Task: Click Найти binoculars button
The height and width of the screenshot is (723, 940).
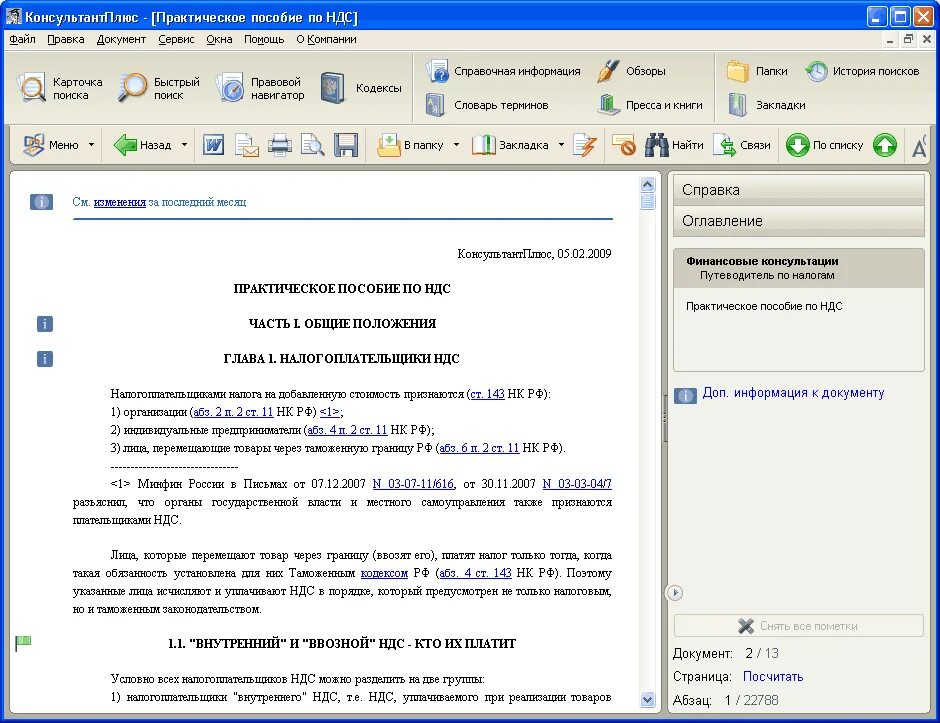Action: (674, 145)
